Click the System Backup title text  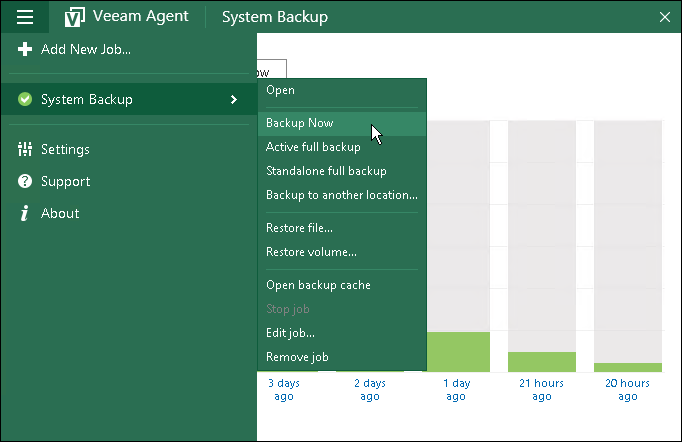275,17
